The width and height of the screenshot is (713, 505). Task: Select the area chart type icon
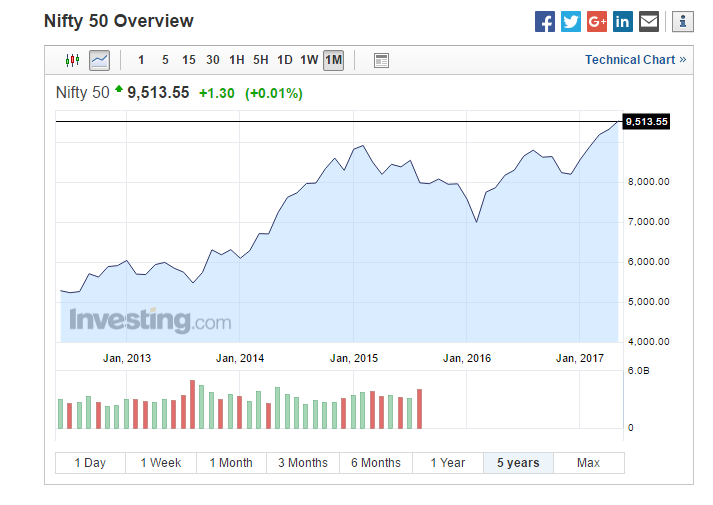click(99, 60)
